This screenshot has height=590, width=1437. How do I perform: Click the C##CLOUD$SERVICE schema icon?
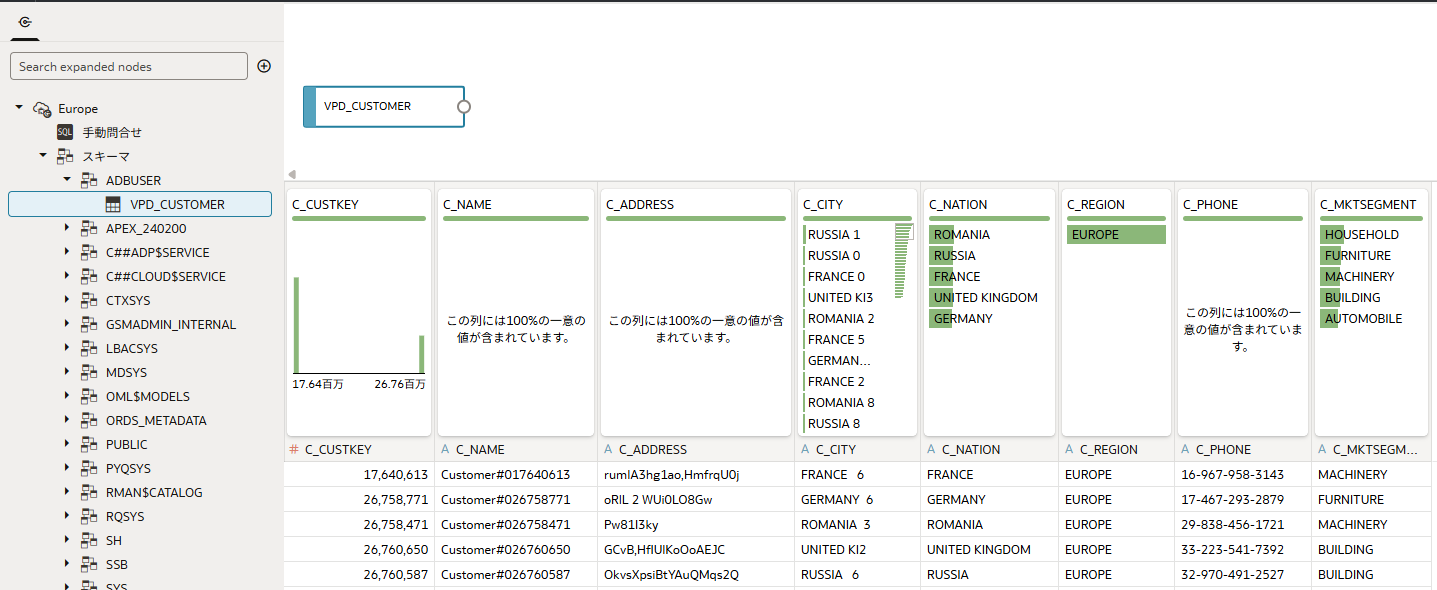point(89,276)
